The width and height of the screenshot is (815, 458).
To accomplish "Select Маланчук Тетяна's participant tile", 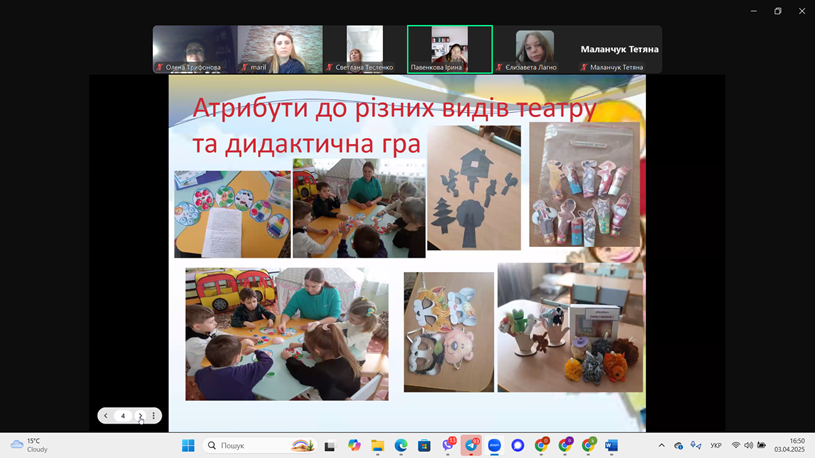I will [620, 49].
